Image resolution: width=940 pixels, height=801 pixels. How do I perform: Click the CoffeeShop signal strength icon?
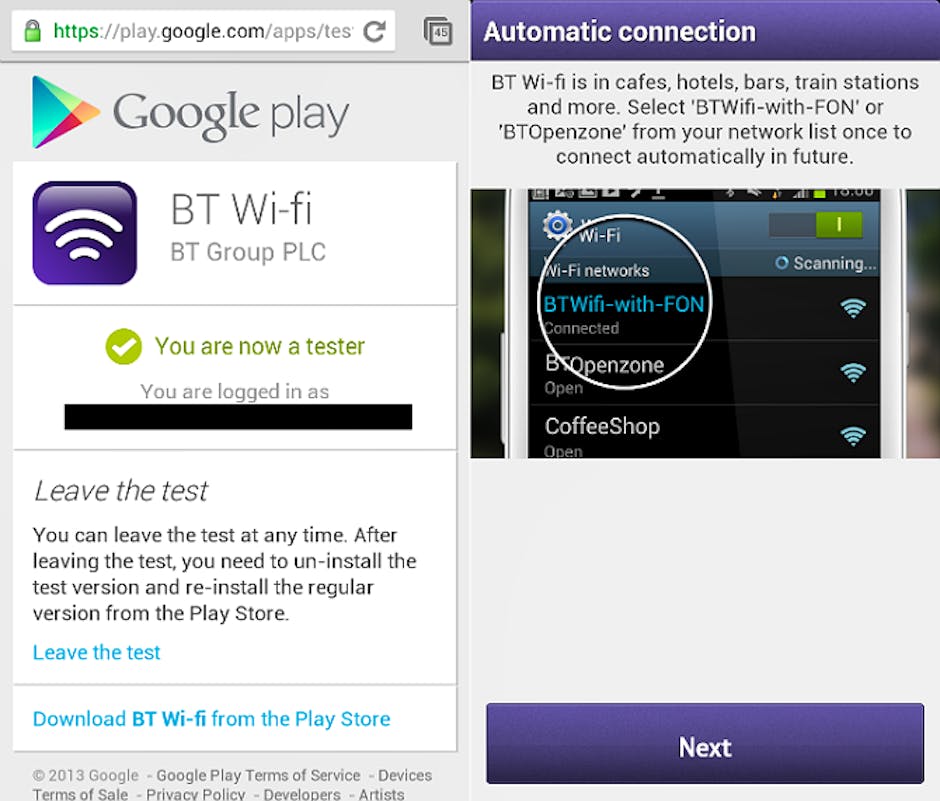tap(852, 436)
